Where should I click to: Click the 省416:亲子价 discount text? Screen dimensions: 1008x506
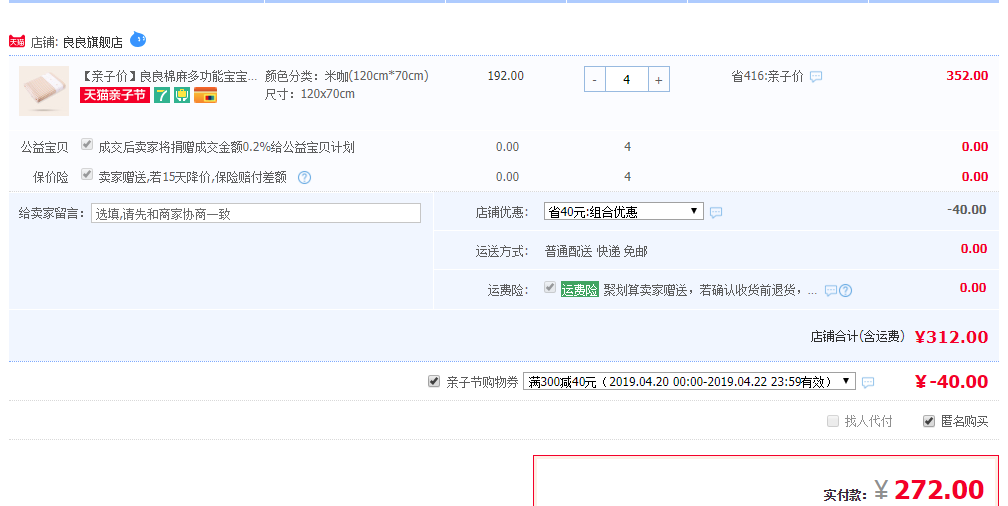[x=768, y=77]
